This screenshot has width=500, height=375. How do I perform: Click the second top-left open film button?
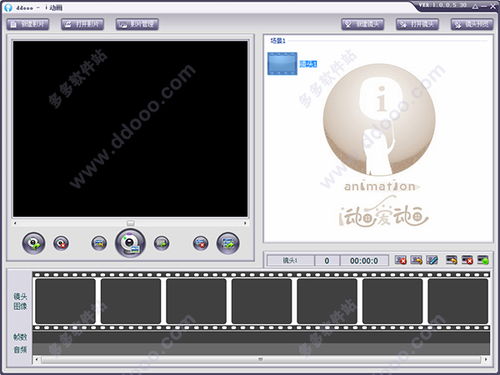[x=83, y=24]
